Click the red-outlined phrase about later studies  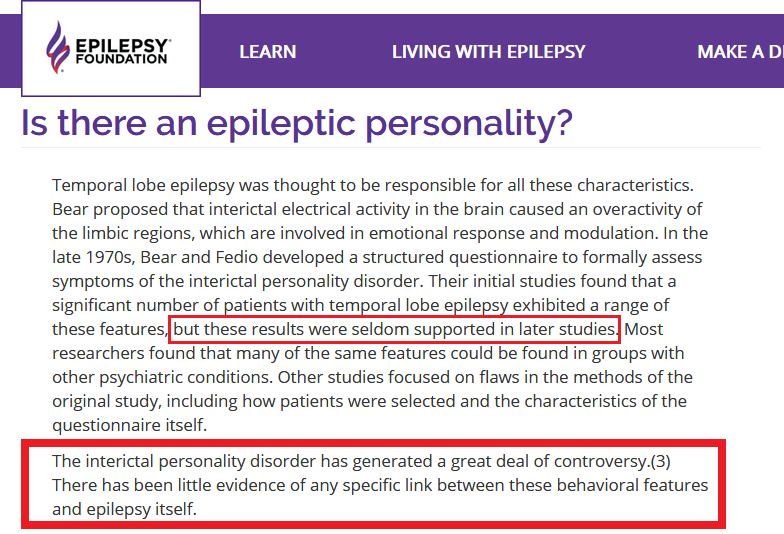click(x=396, y=329)
